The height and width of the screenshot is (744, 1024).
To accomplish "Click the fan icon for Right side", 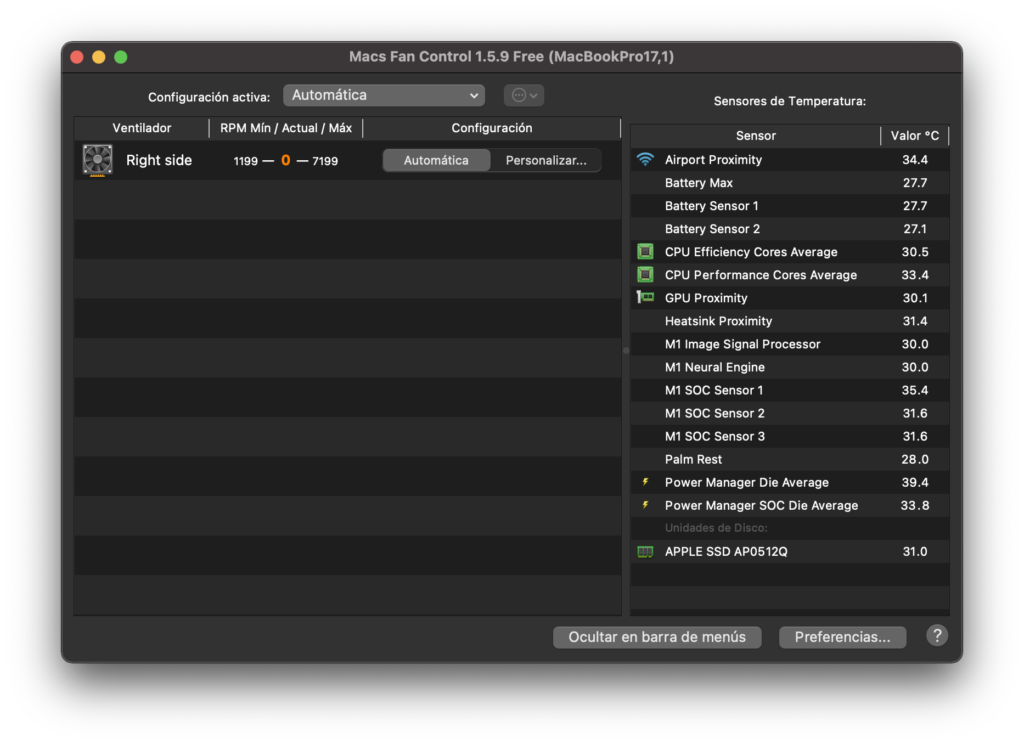I will [x=97, y=160].
